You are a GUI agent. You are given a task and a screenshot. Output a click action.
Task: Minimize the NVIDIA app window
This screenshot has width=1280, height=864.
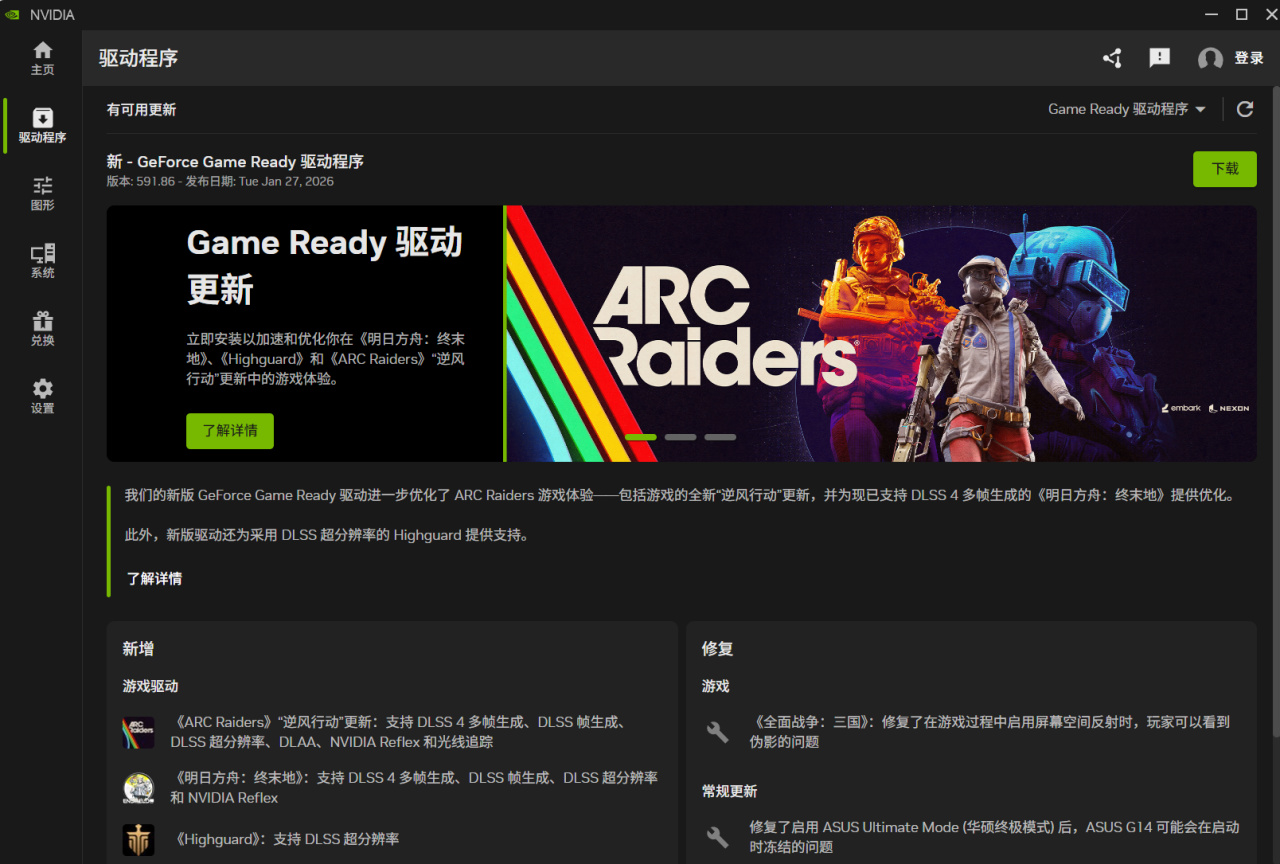pos(1213,14)
